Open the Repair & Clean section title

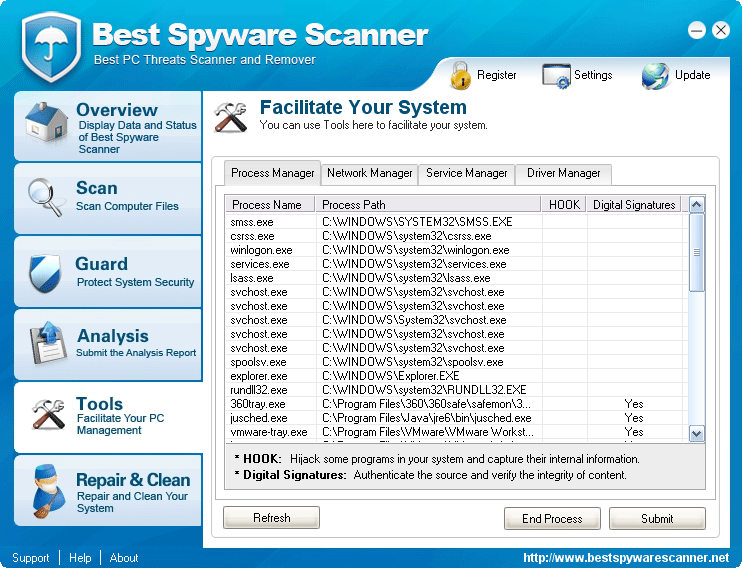[x=133, y=479]
